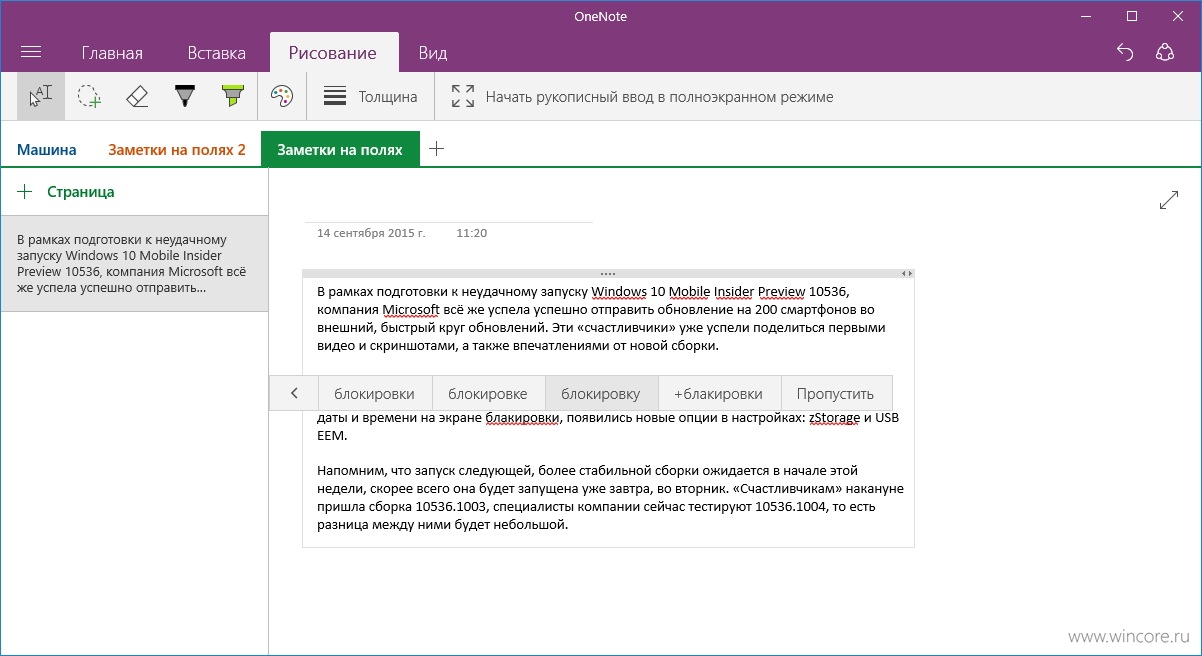
Task: Open the Машина section tab
Action: tap(46, 150)
